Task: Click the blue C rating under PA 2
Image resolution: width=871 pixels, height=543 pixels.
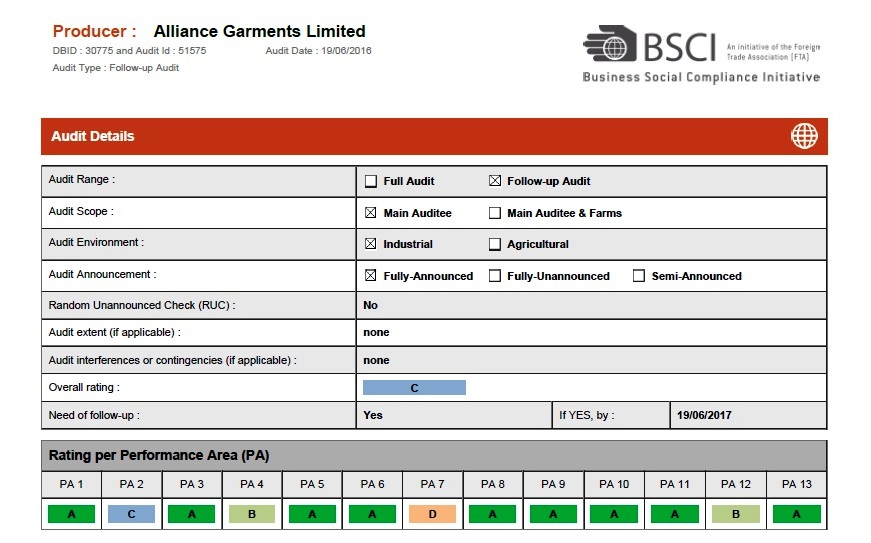Action: [131, 514]
